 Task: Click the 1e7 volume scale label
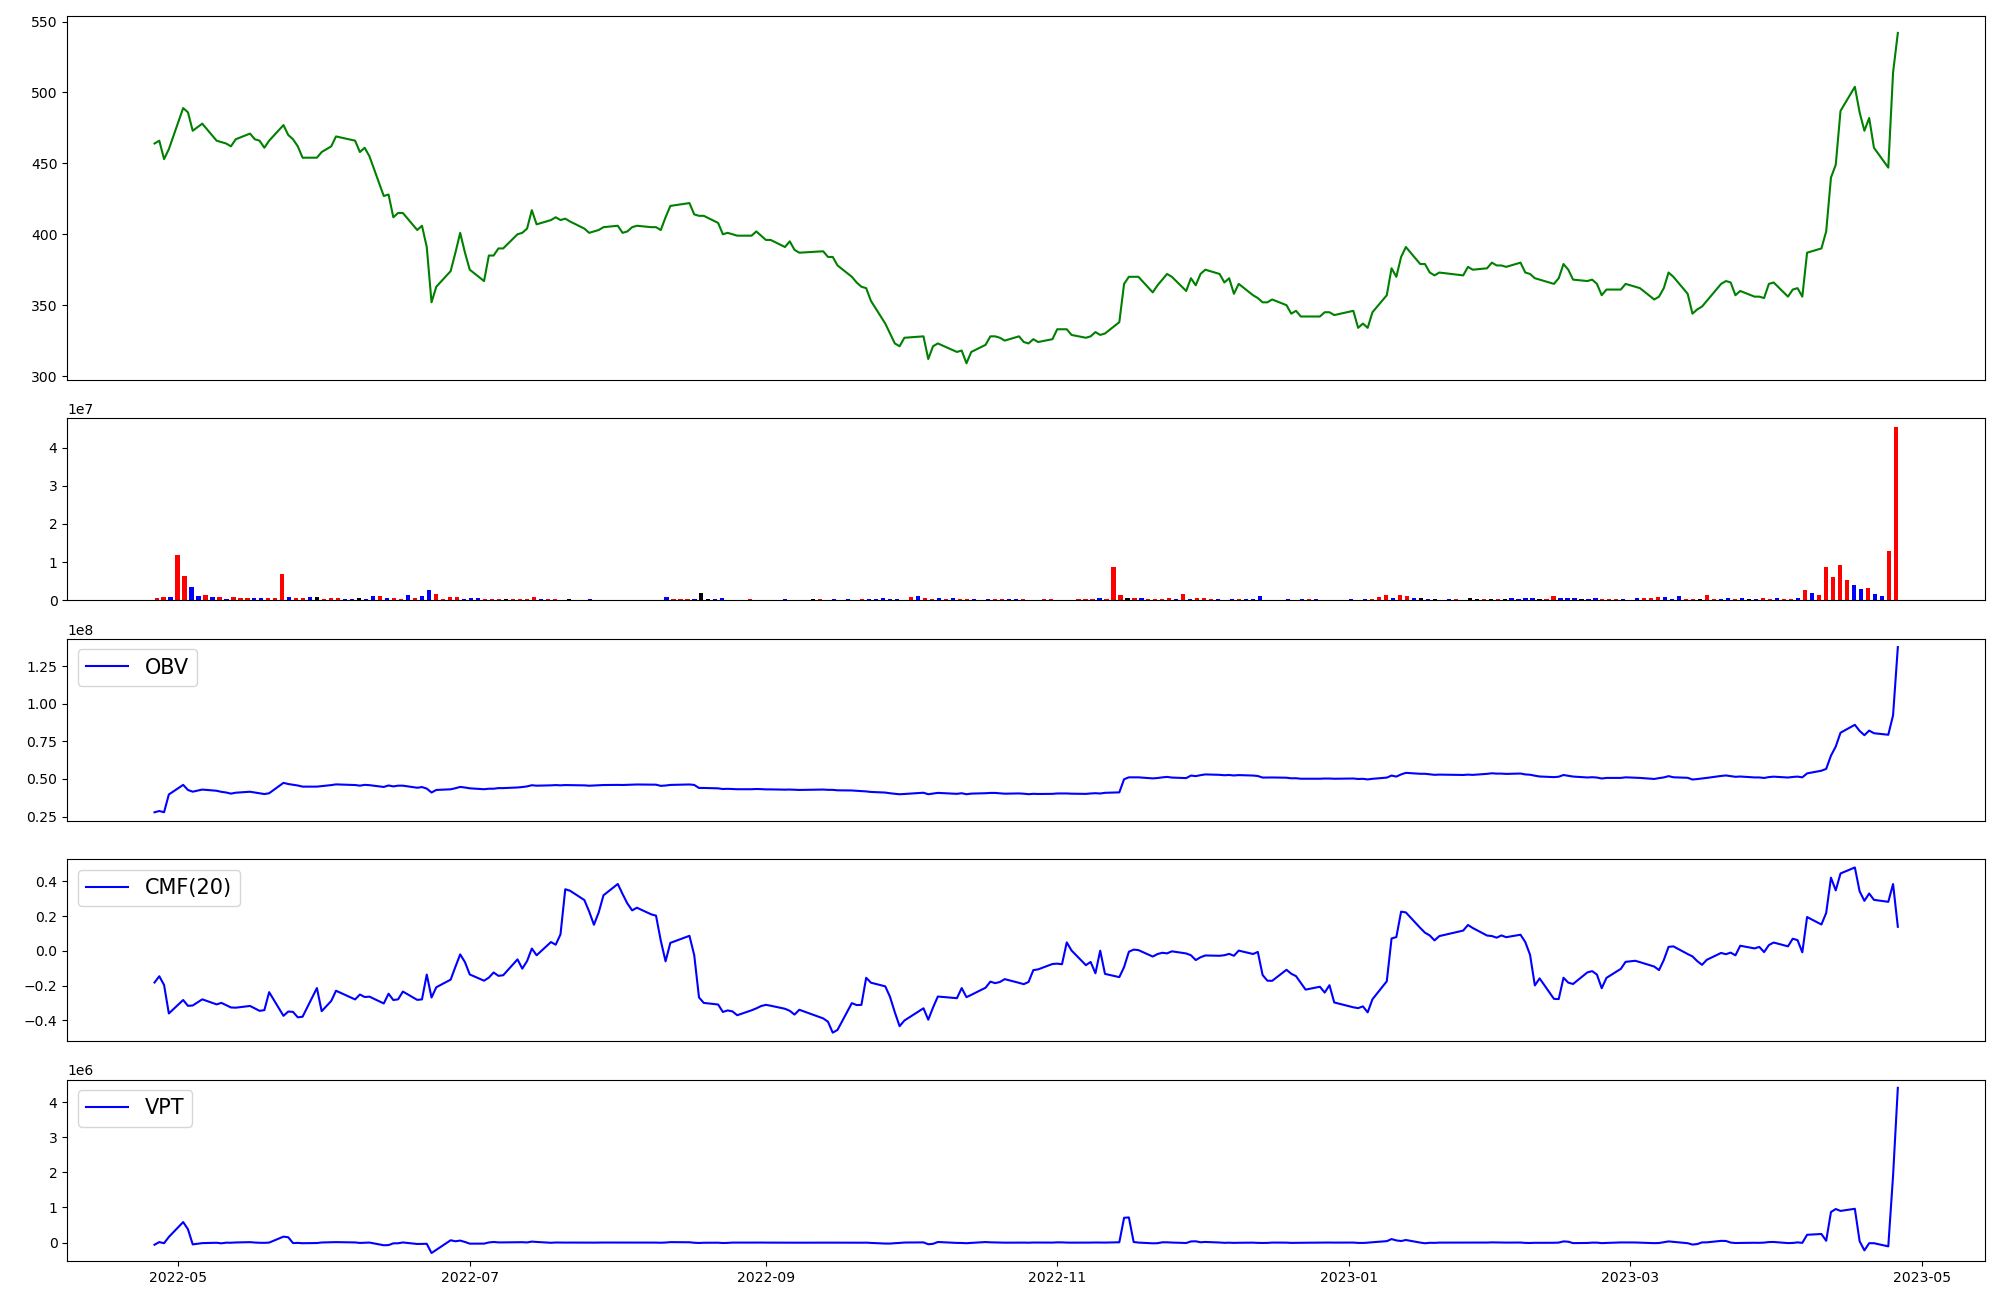coord(82,409)
